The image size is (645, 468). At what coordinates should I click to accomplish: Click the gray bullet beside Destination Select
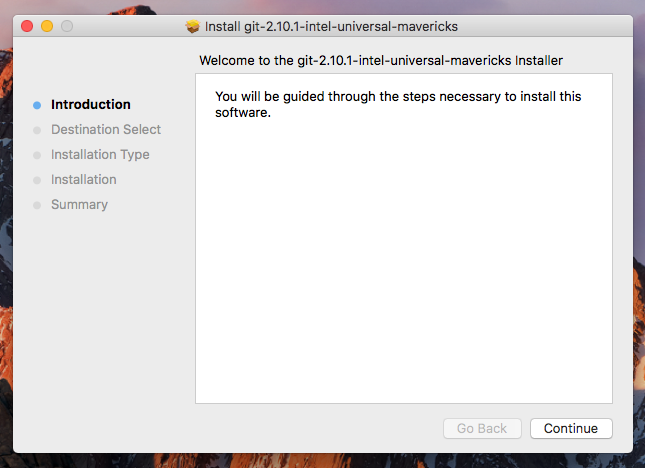tap(37, 130)
